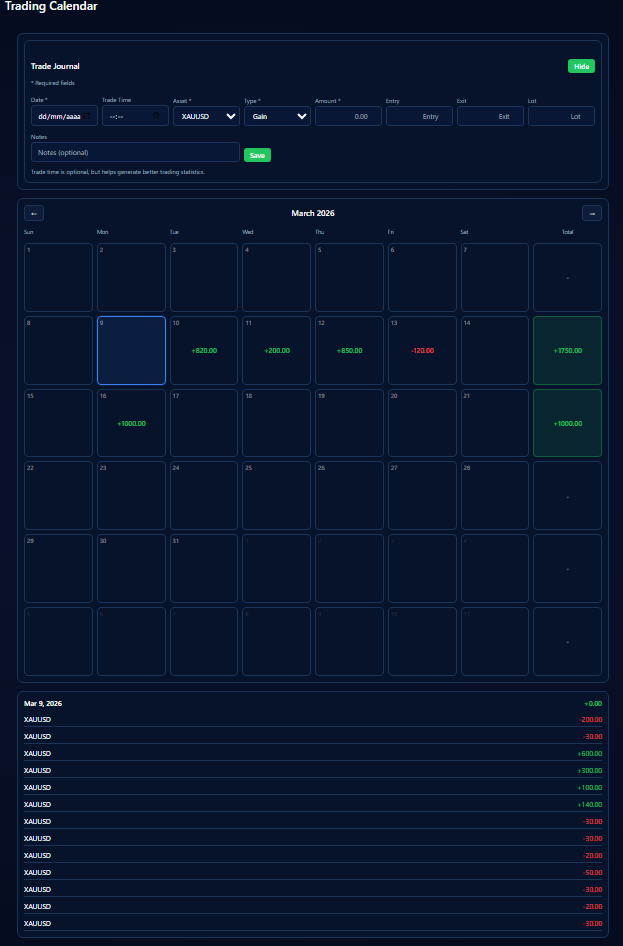Screen dimensions: 623x946
Task: Open the Asset dropdown showing XAUUSD
Action: (206, 116)
